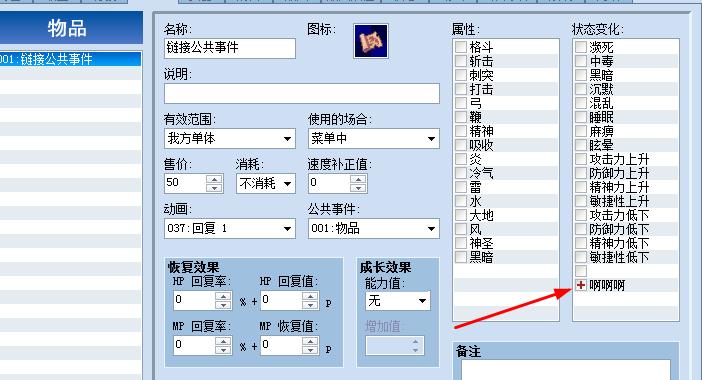The height and width of the screenshot is (380, 702).
Task: Click the empty 说明 description field
Action: click(302, 94)
